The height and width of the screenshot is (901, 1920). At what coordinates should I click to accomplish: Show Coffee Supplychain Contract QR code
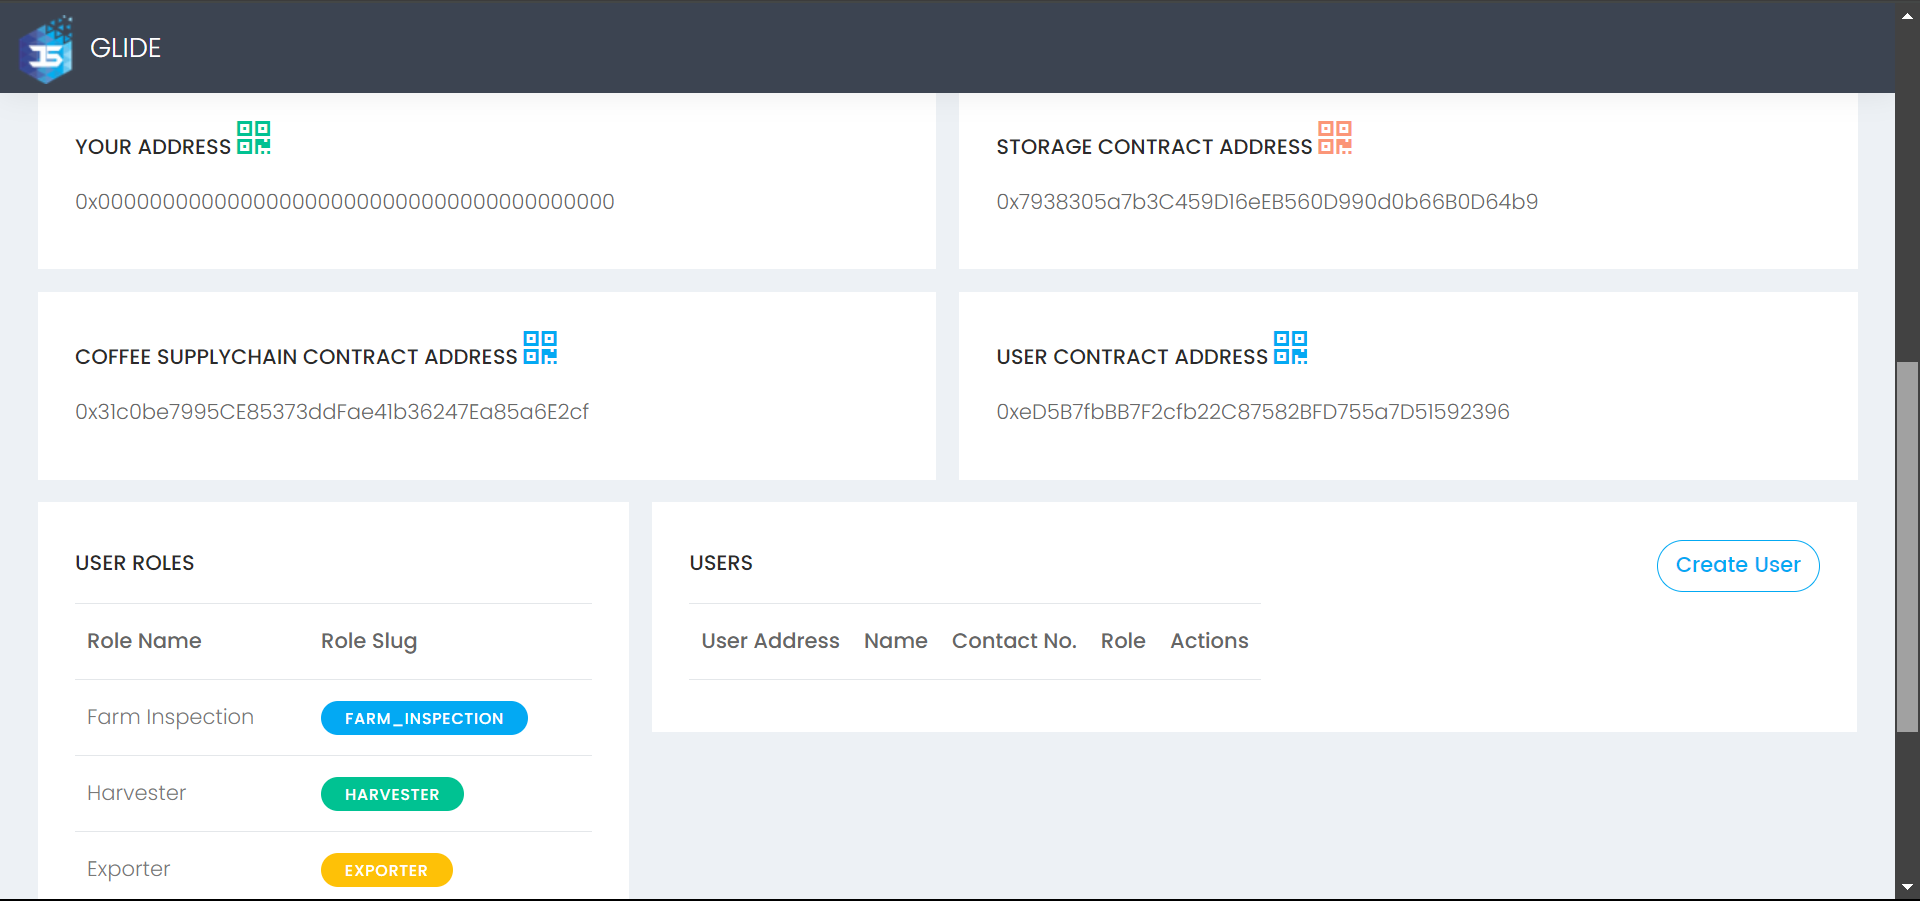tap(540, 348)
